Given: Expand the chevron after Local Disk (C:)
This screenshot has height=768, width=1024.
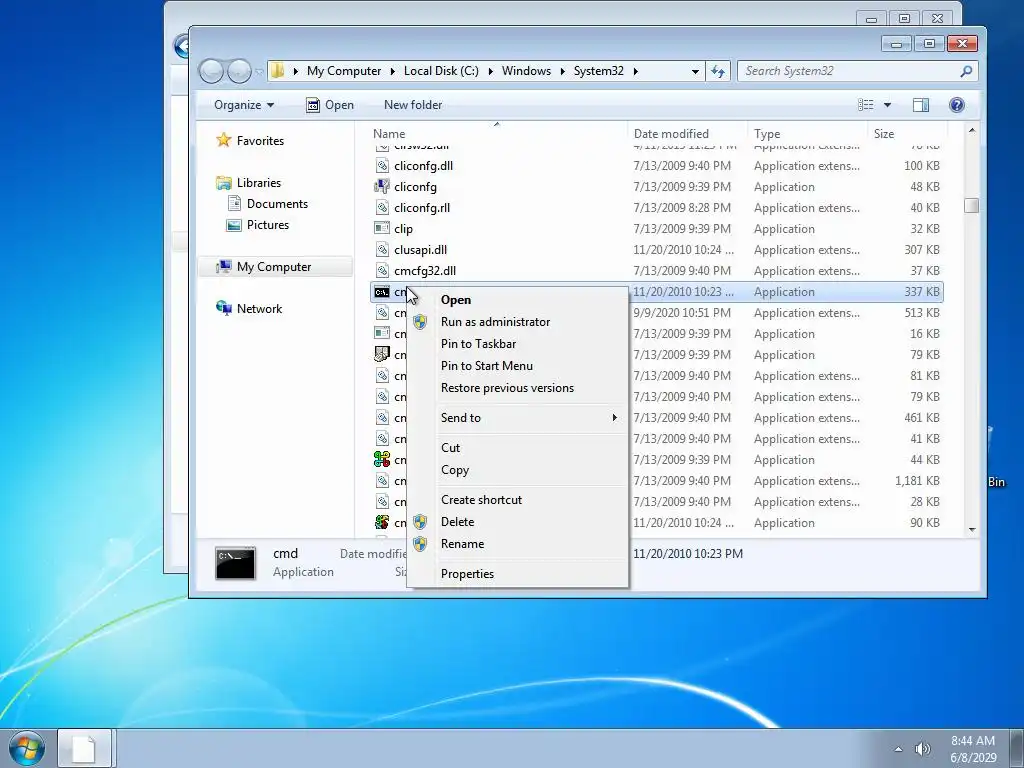Looking at the screenshot, I should point(490,71).
